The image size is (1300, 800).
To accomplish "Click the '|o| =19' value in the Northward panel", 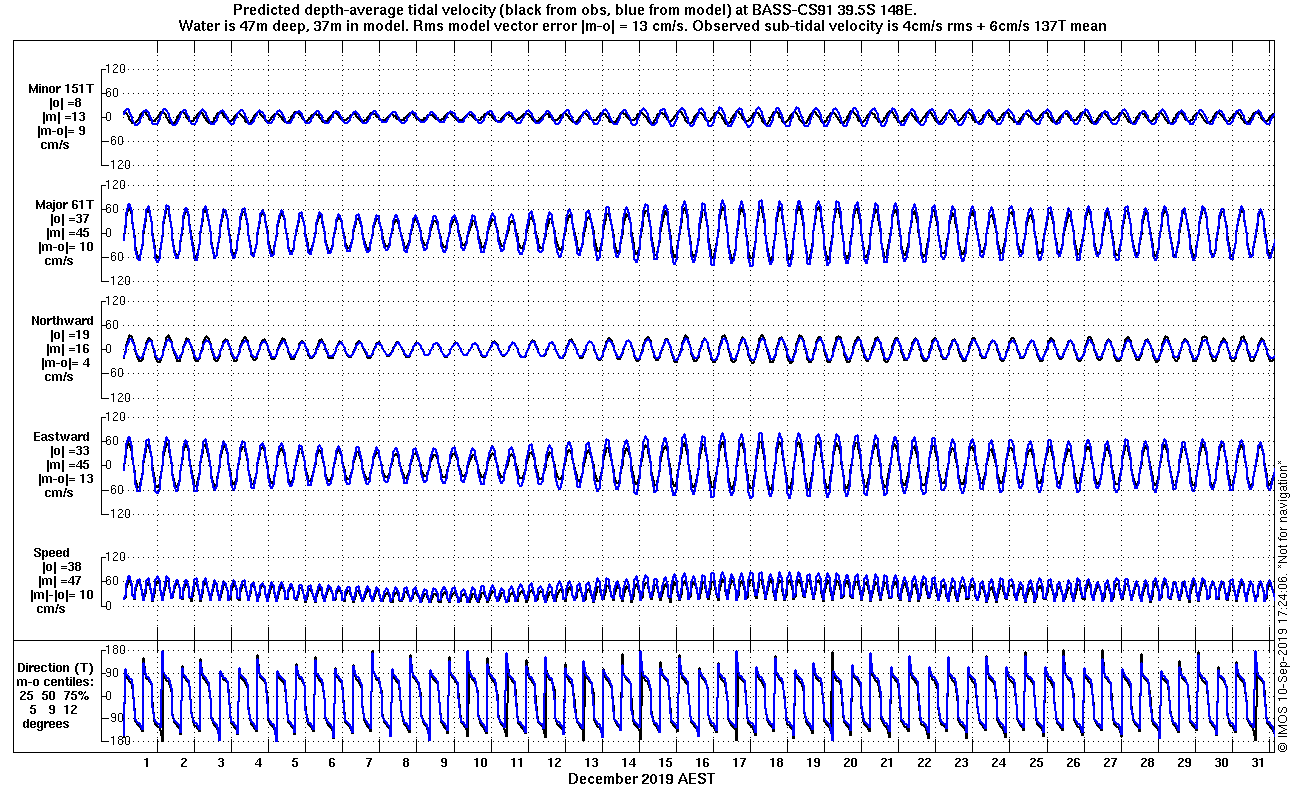I will [x=68, y=335].
